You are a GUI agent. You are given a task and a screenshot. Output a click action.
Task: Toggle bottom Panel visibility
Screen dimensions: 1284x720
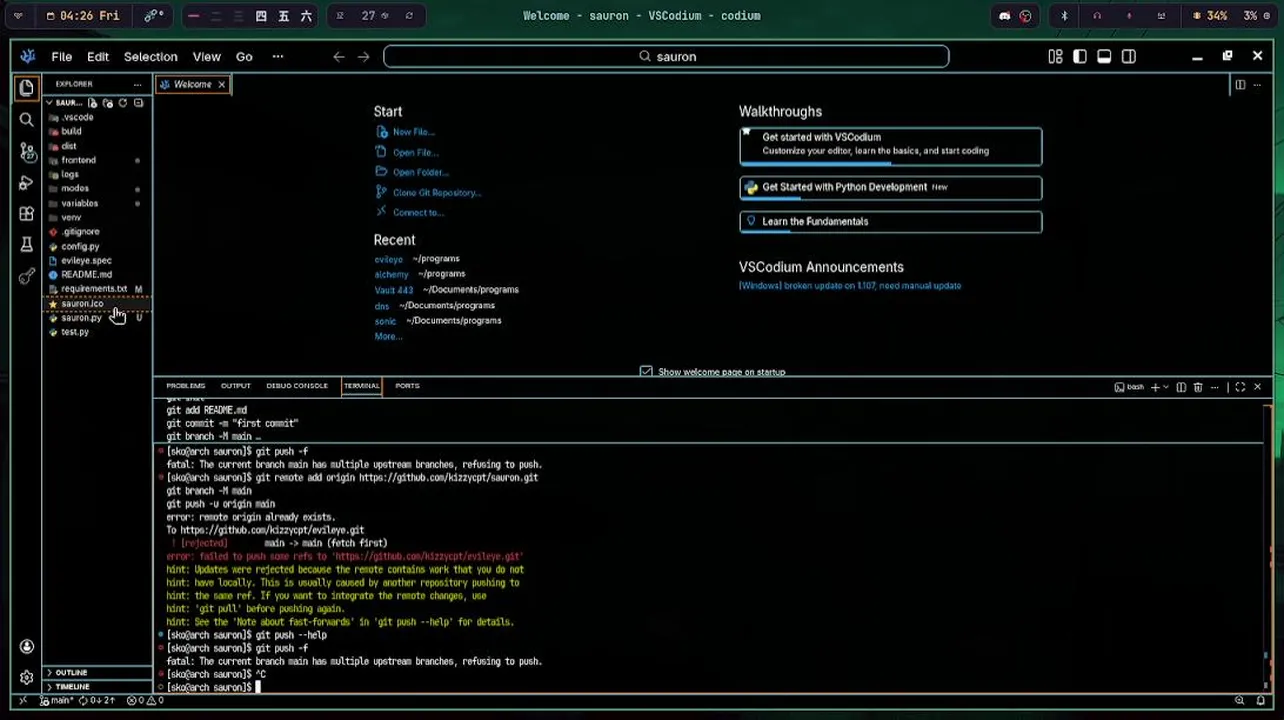click(1104, 57)
